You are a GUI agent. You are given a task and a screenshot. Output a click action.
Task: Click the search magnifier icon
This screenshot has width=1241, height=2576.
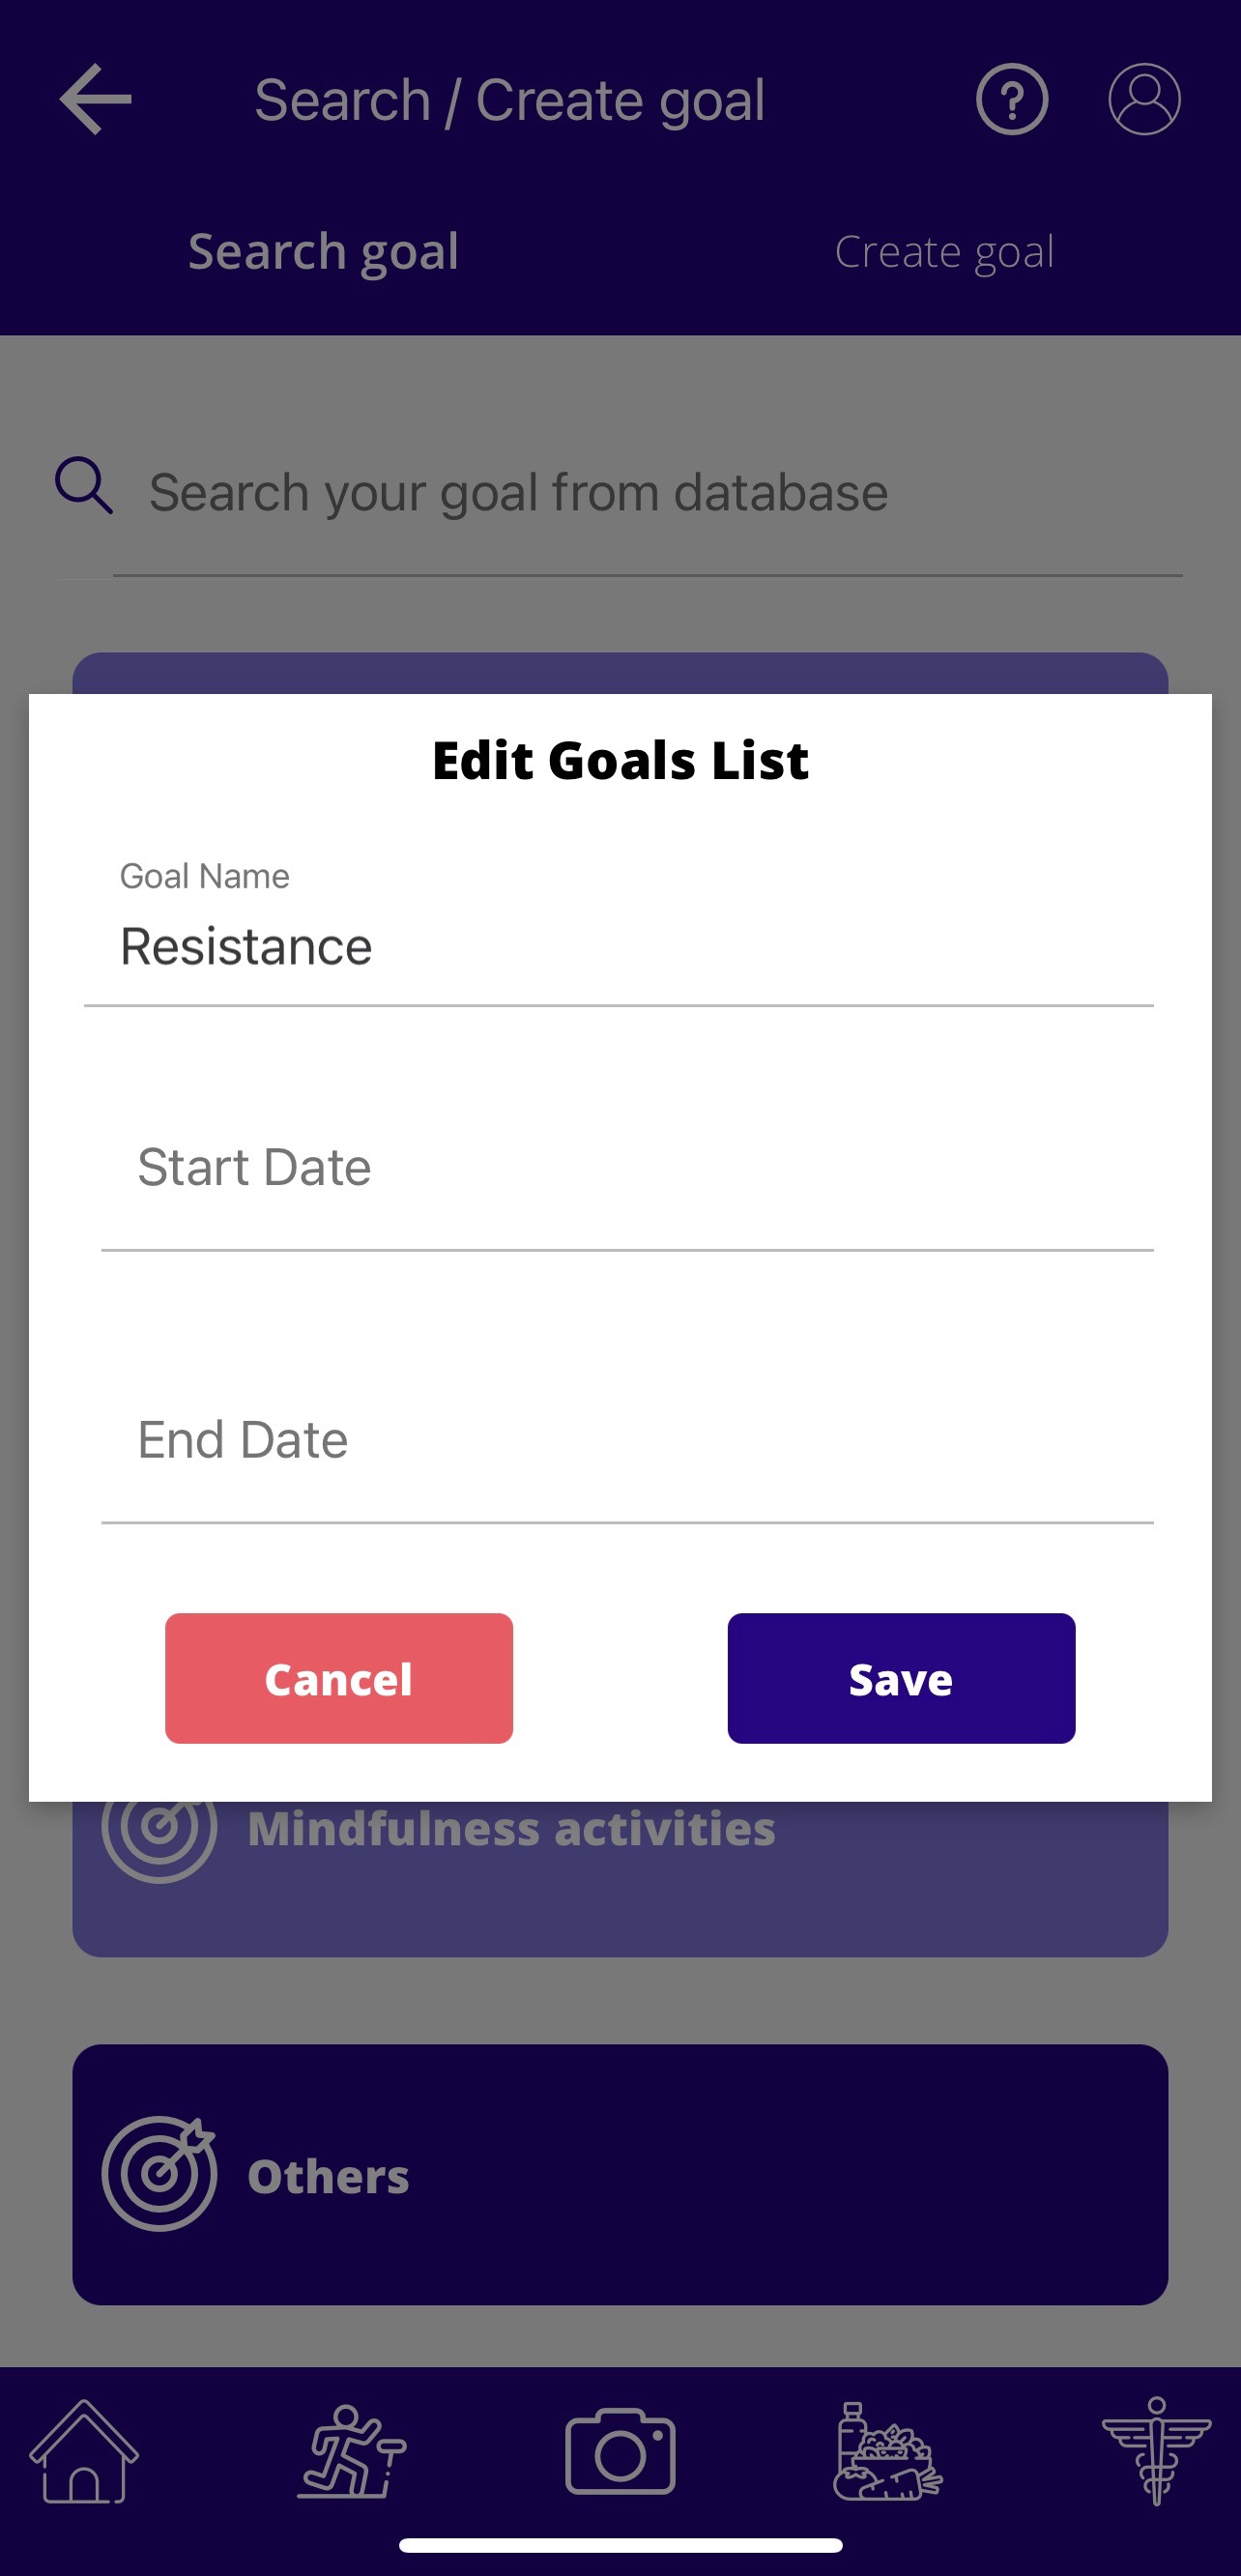click(83, 486)
